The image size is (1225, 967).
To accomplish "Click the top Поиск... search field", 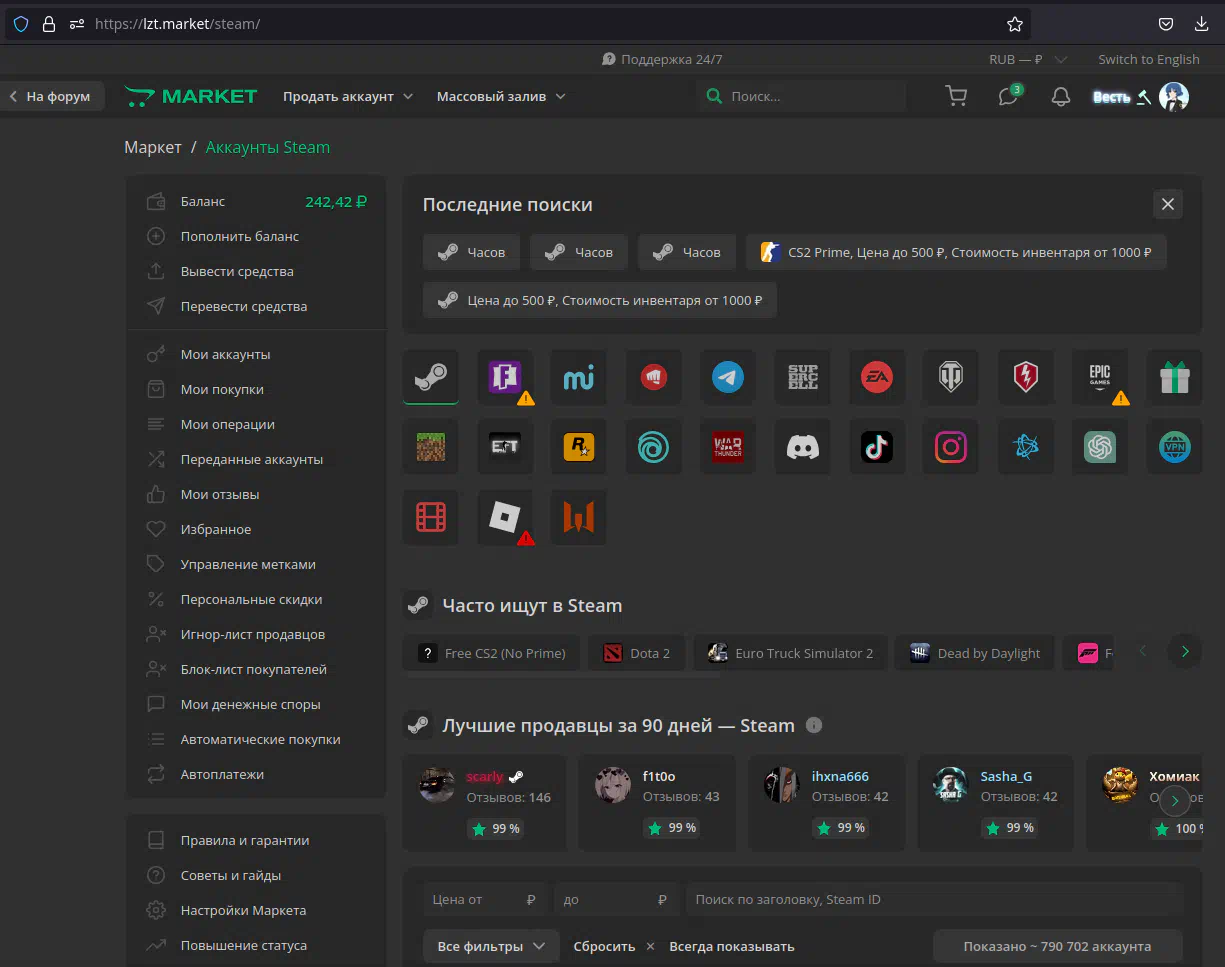I will pos(802,96).
